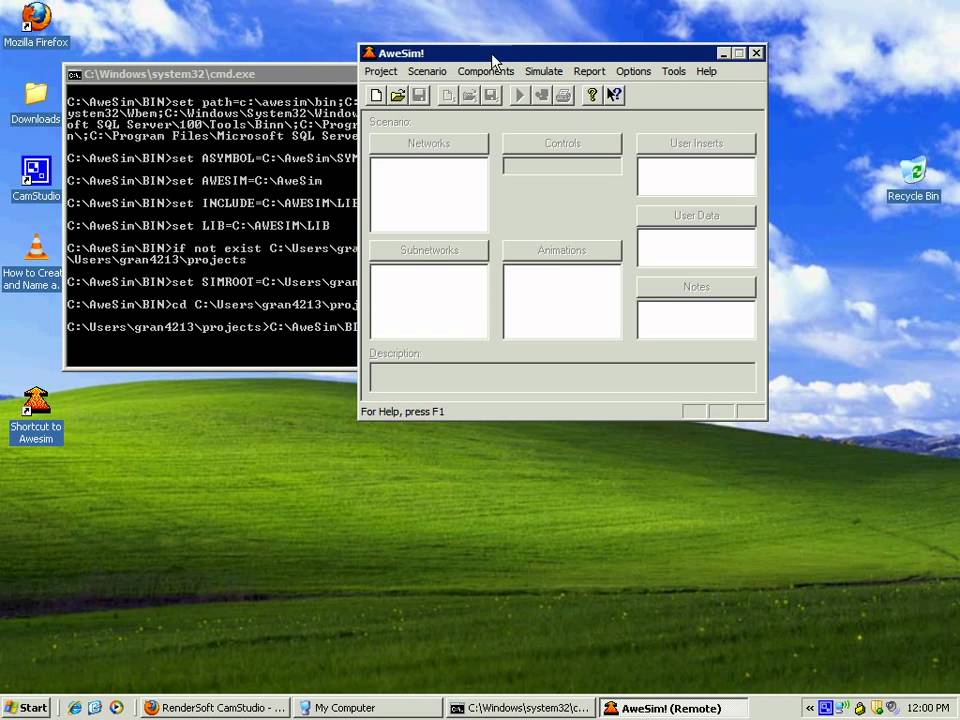Select the CamStudio desktop shortcut
The height and width of the screenshot is (720, 960).
pyautogui.click(x=36, y=178)
